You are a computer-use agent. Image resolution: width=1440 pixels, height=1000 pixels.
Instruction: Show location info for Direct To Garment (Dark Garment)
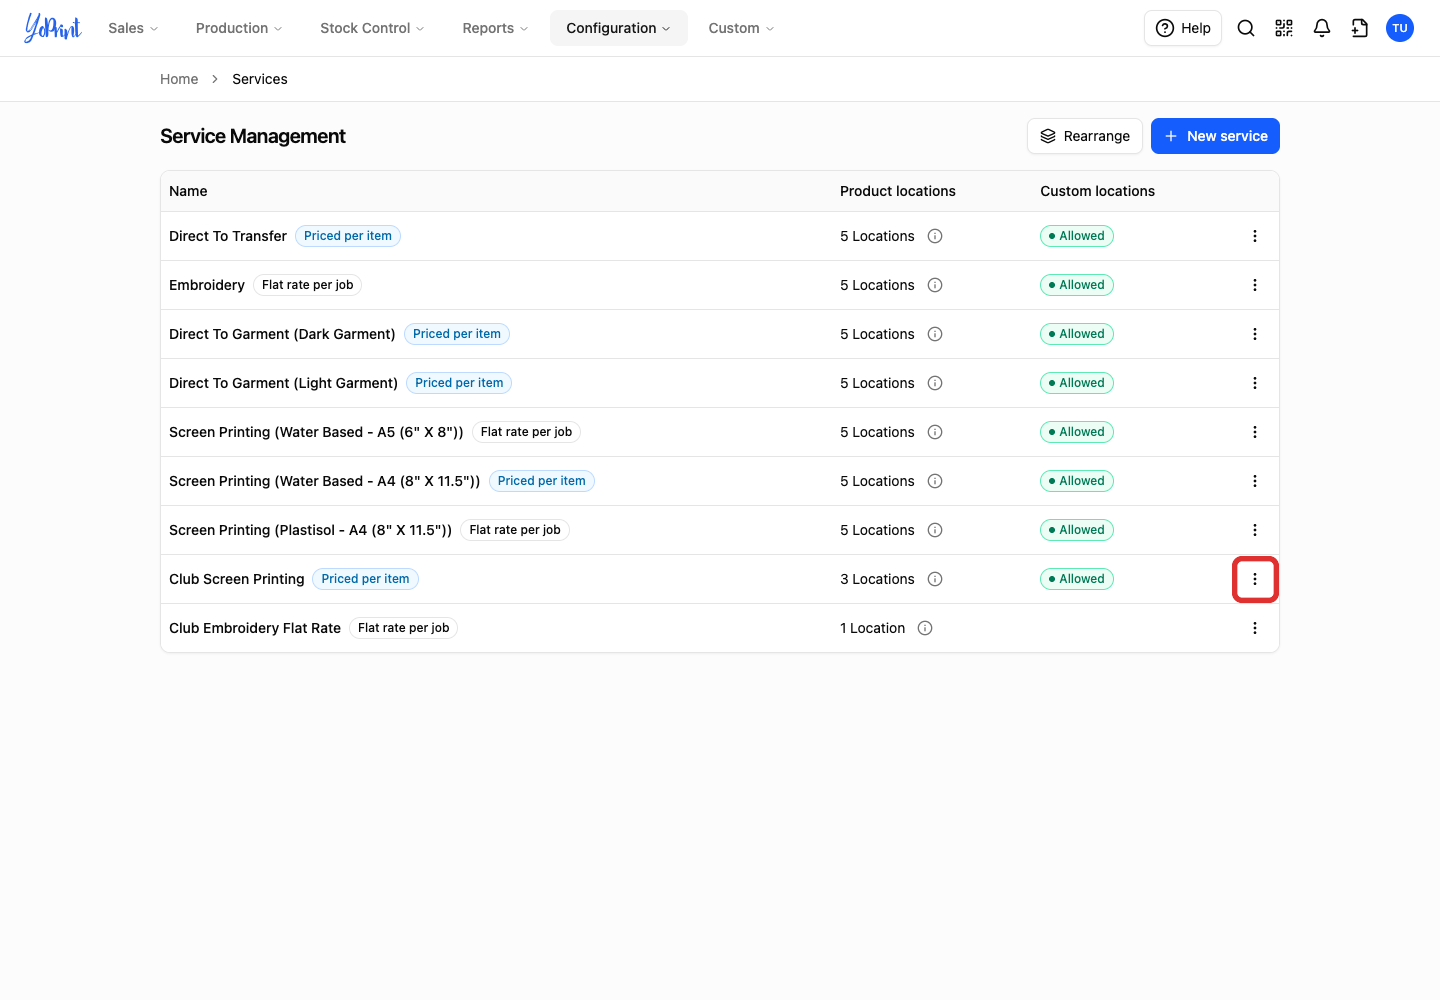coord(935,334)
